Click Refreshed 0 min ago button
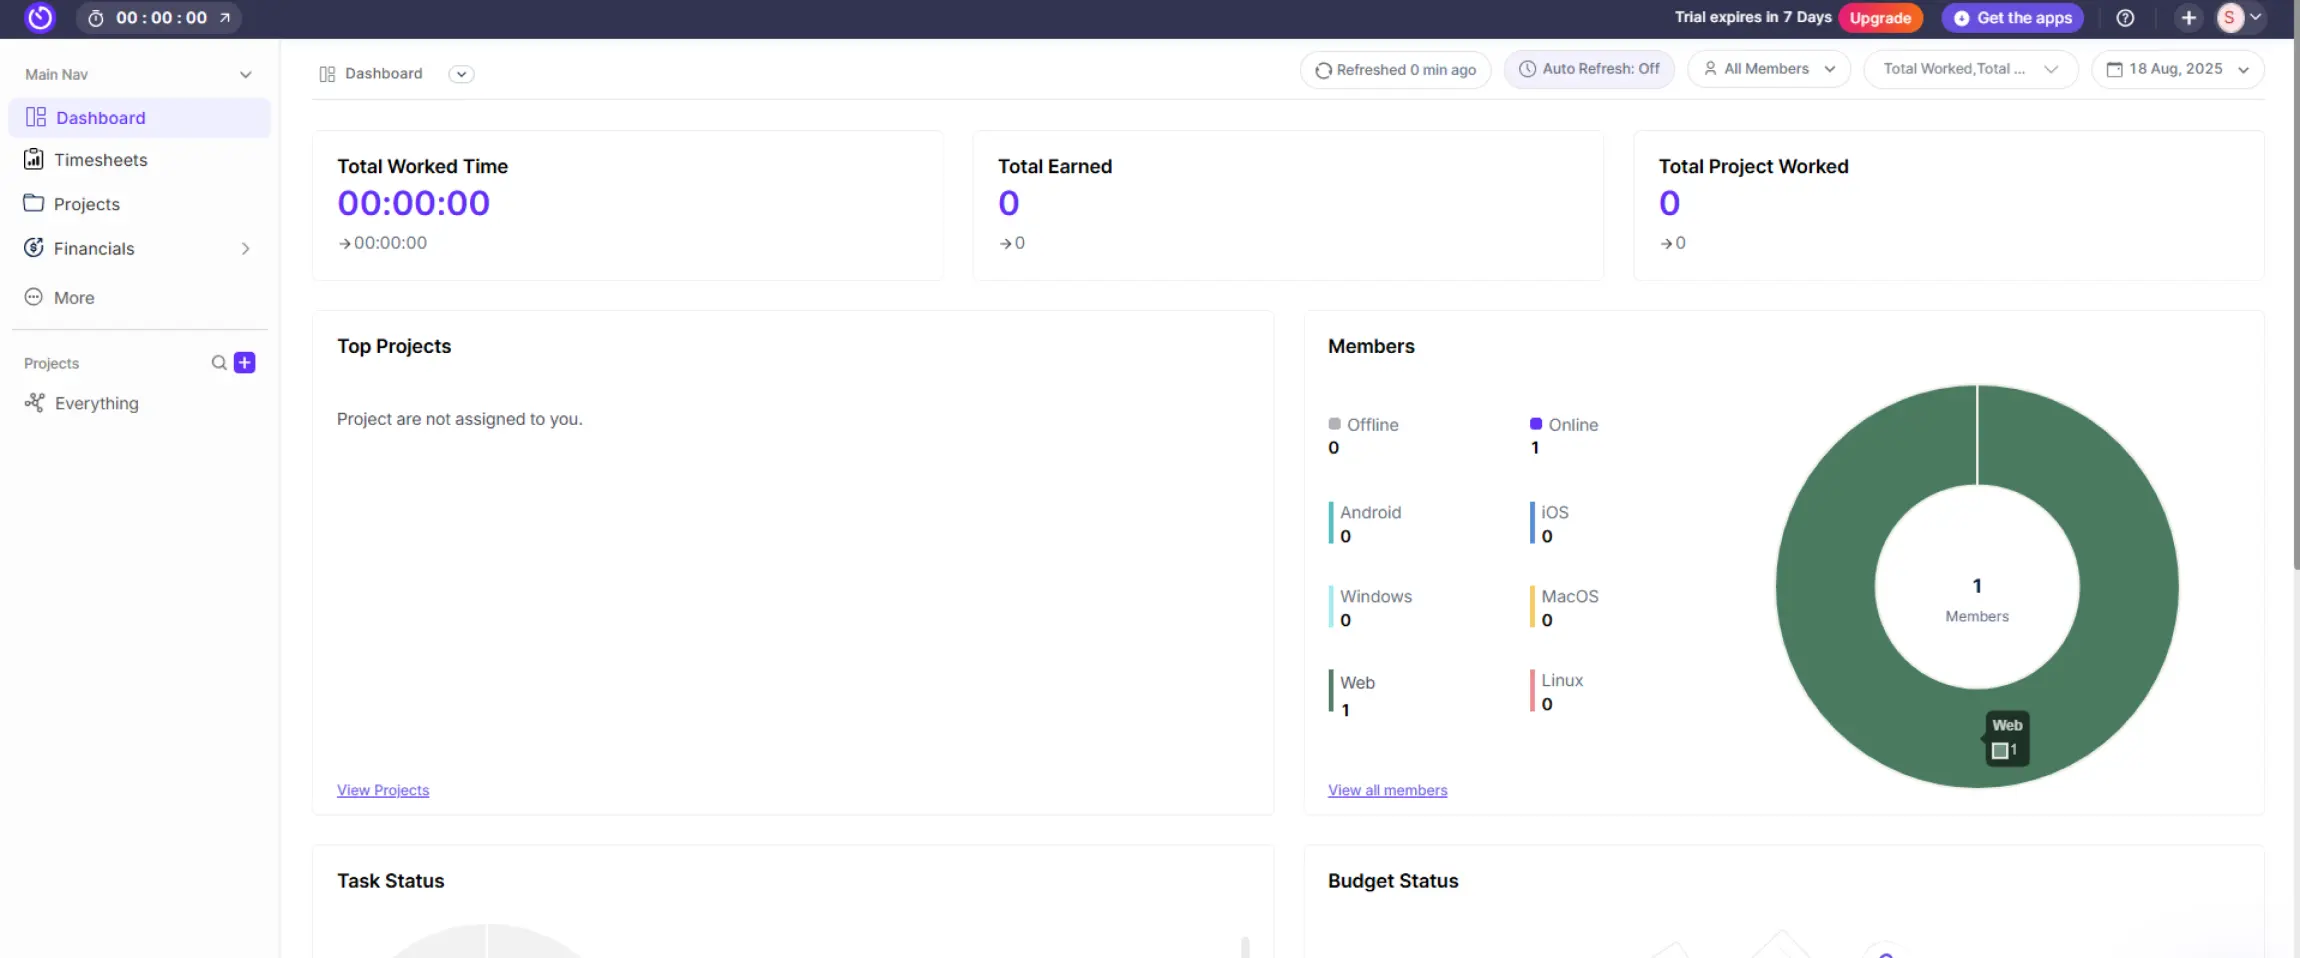The width and height of the screenshot is (2300, 958). click(1395, 70)
